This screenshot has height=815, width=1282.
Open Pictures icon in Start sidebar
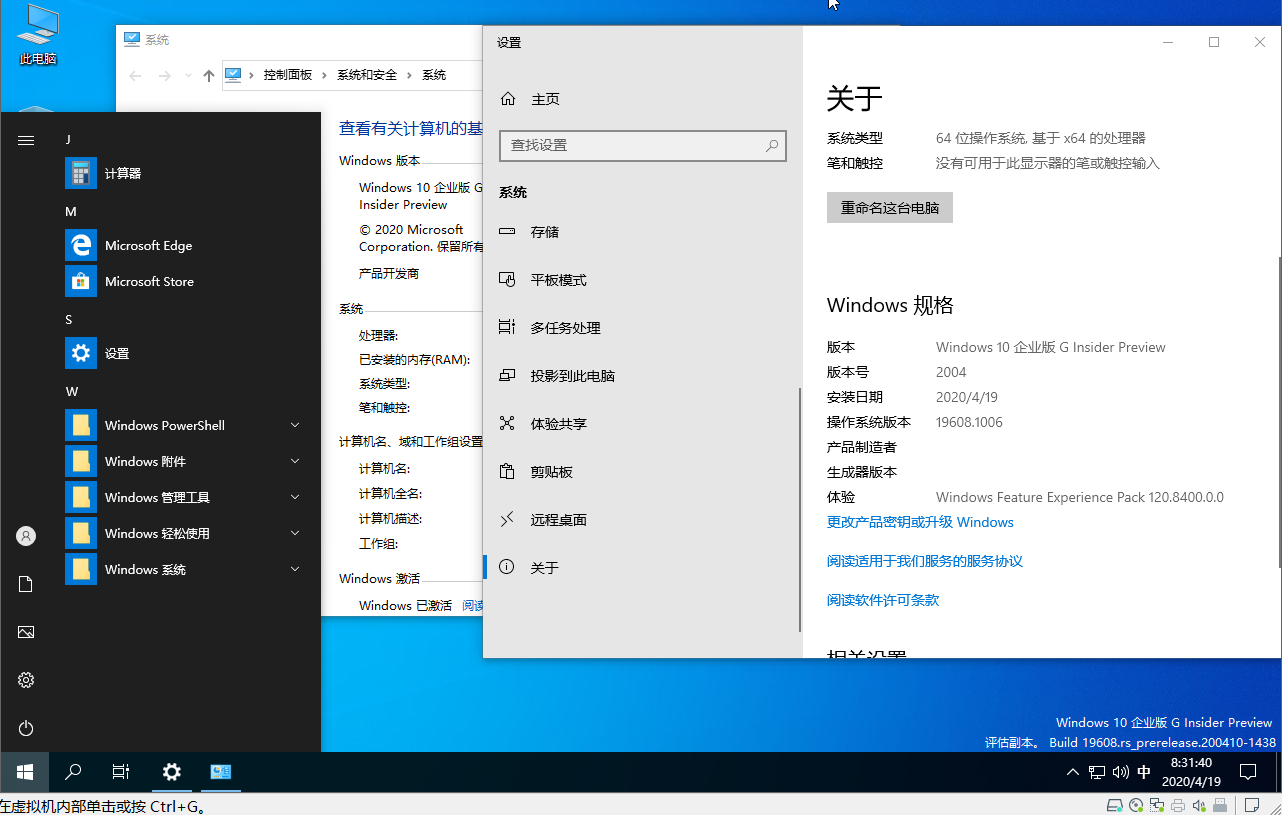pos(26,632)
